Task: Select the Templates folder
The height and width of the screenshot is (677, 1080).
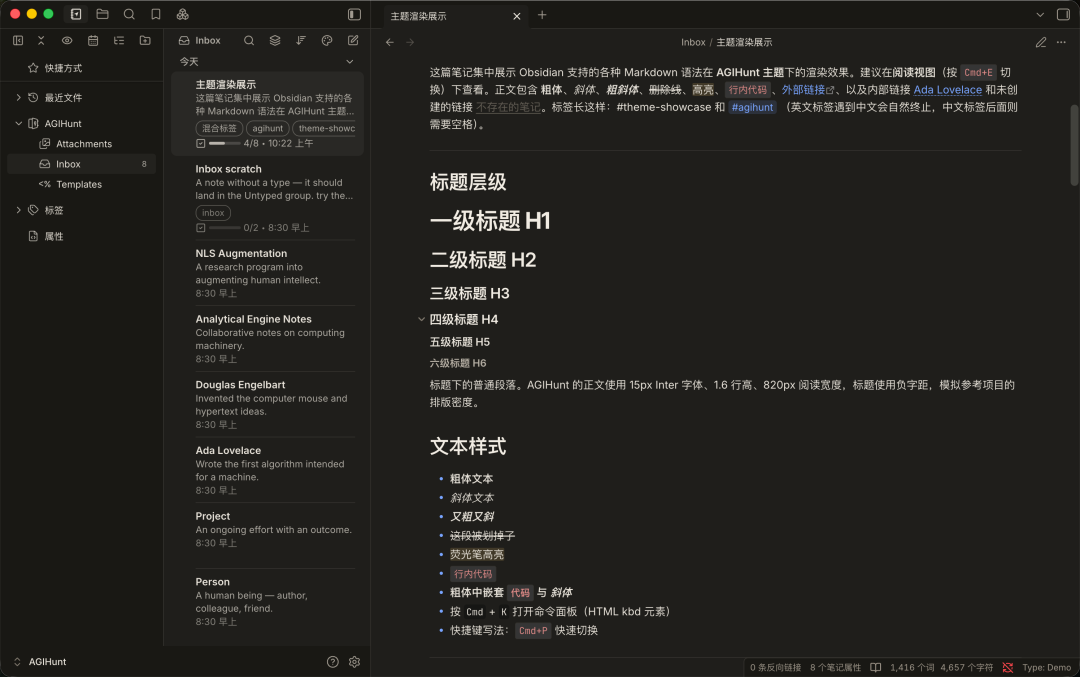Action: 81,185
